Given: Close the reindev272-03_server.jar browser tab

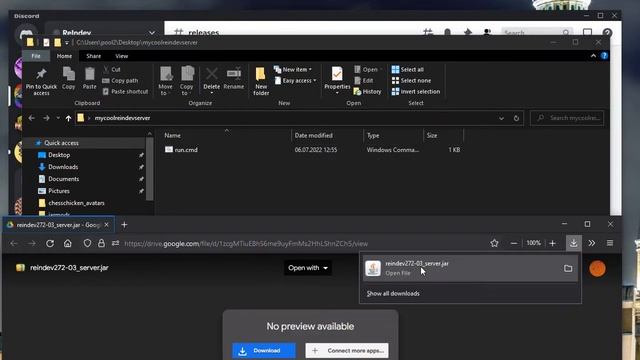Looking at the screenshot, I should (x=107, y=224).
